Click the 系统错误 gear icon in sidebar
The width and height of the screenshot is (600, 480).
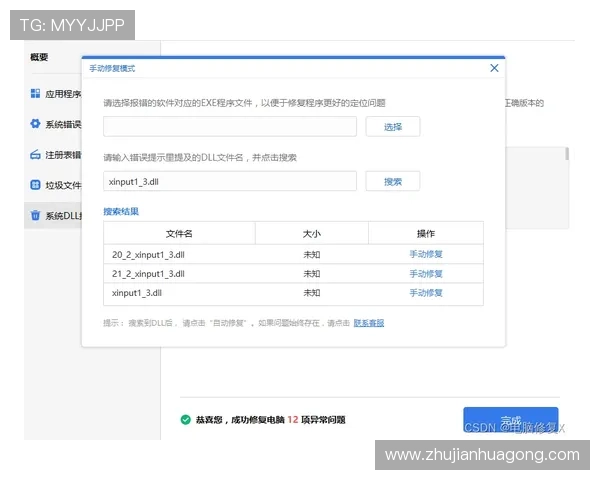pyautogui.click(x=35, y=124)
